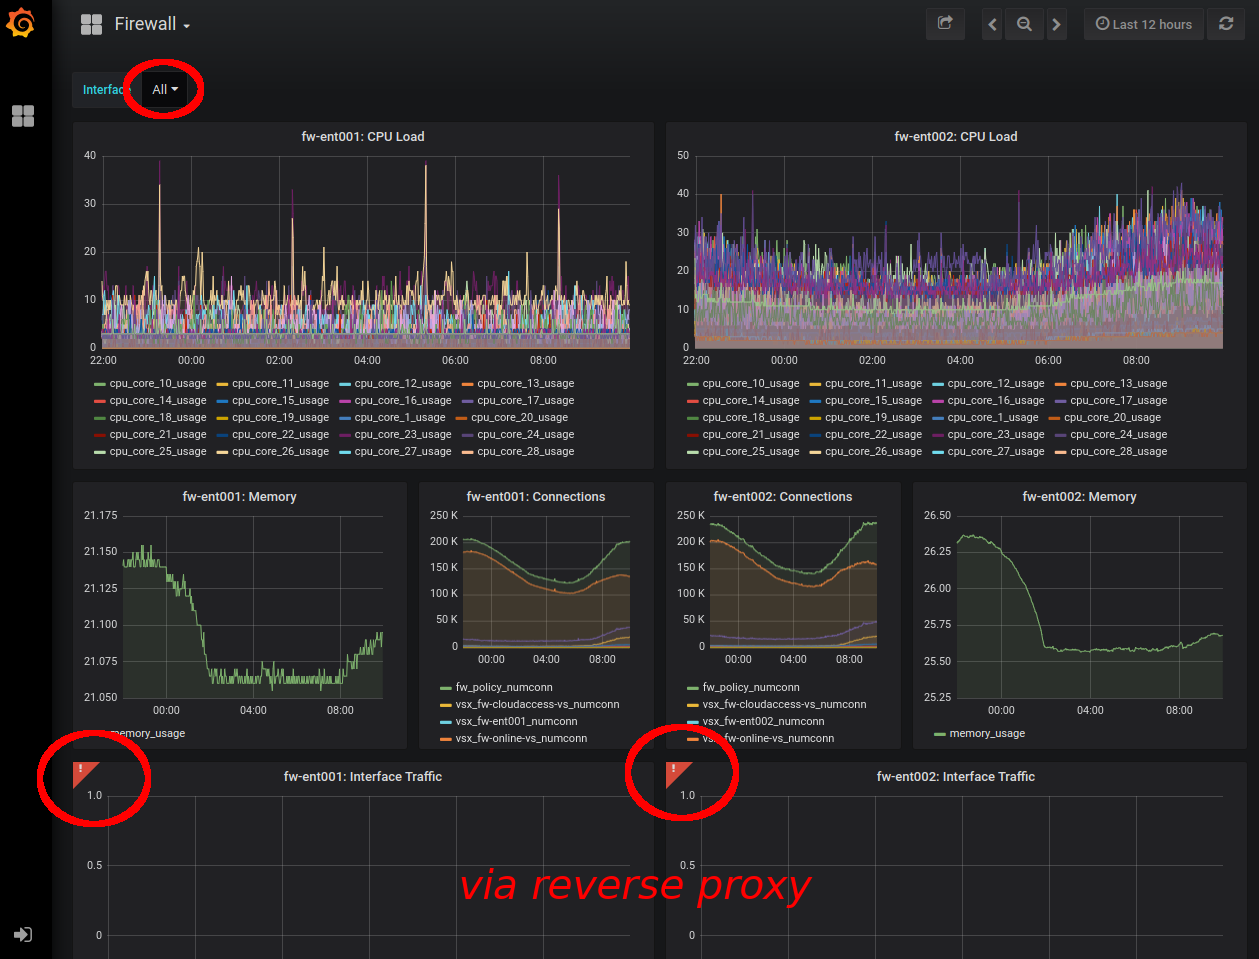Click the zoom out time range icon
1259x959 pixels.
pos(1024,23)
